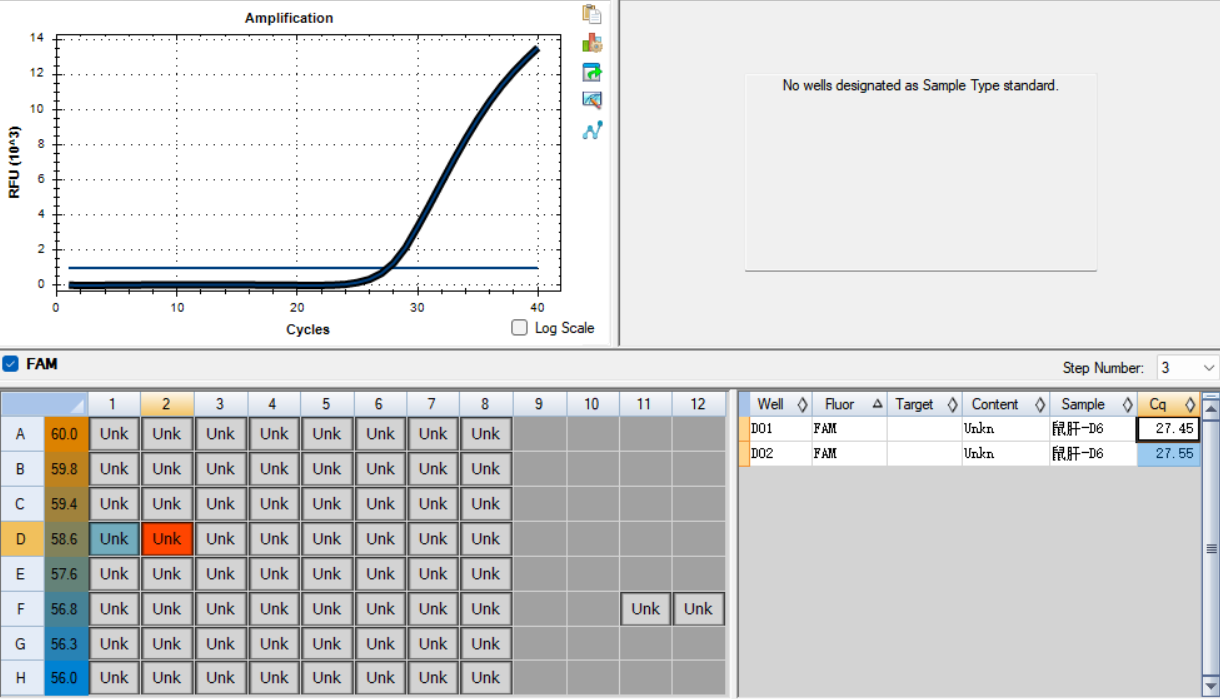The height and width of the screenshot is (699, 1220).
Task: Select well H1 Unk
Action: tap(114, 678)
